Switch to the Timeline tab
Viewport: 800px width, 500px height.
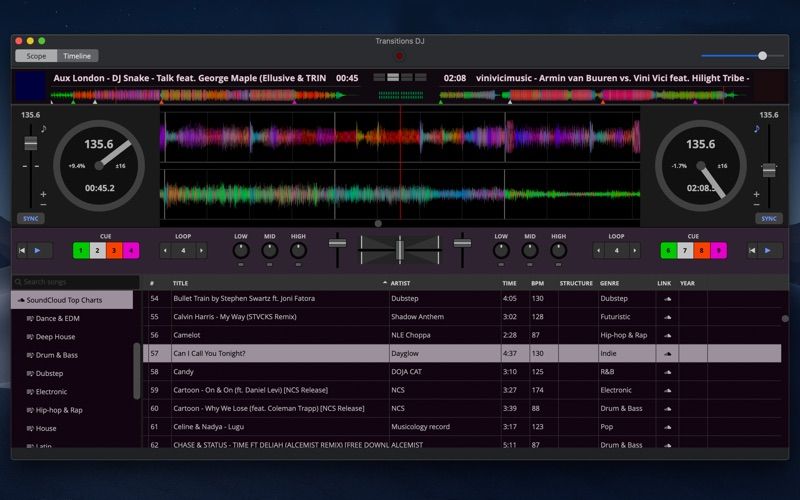[x=77, y=56]
